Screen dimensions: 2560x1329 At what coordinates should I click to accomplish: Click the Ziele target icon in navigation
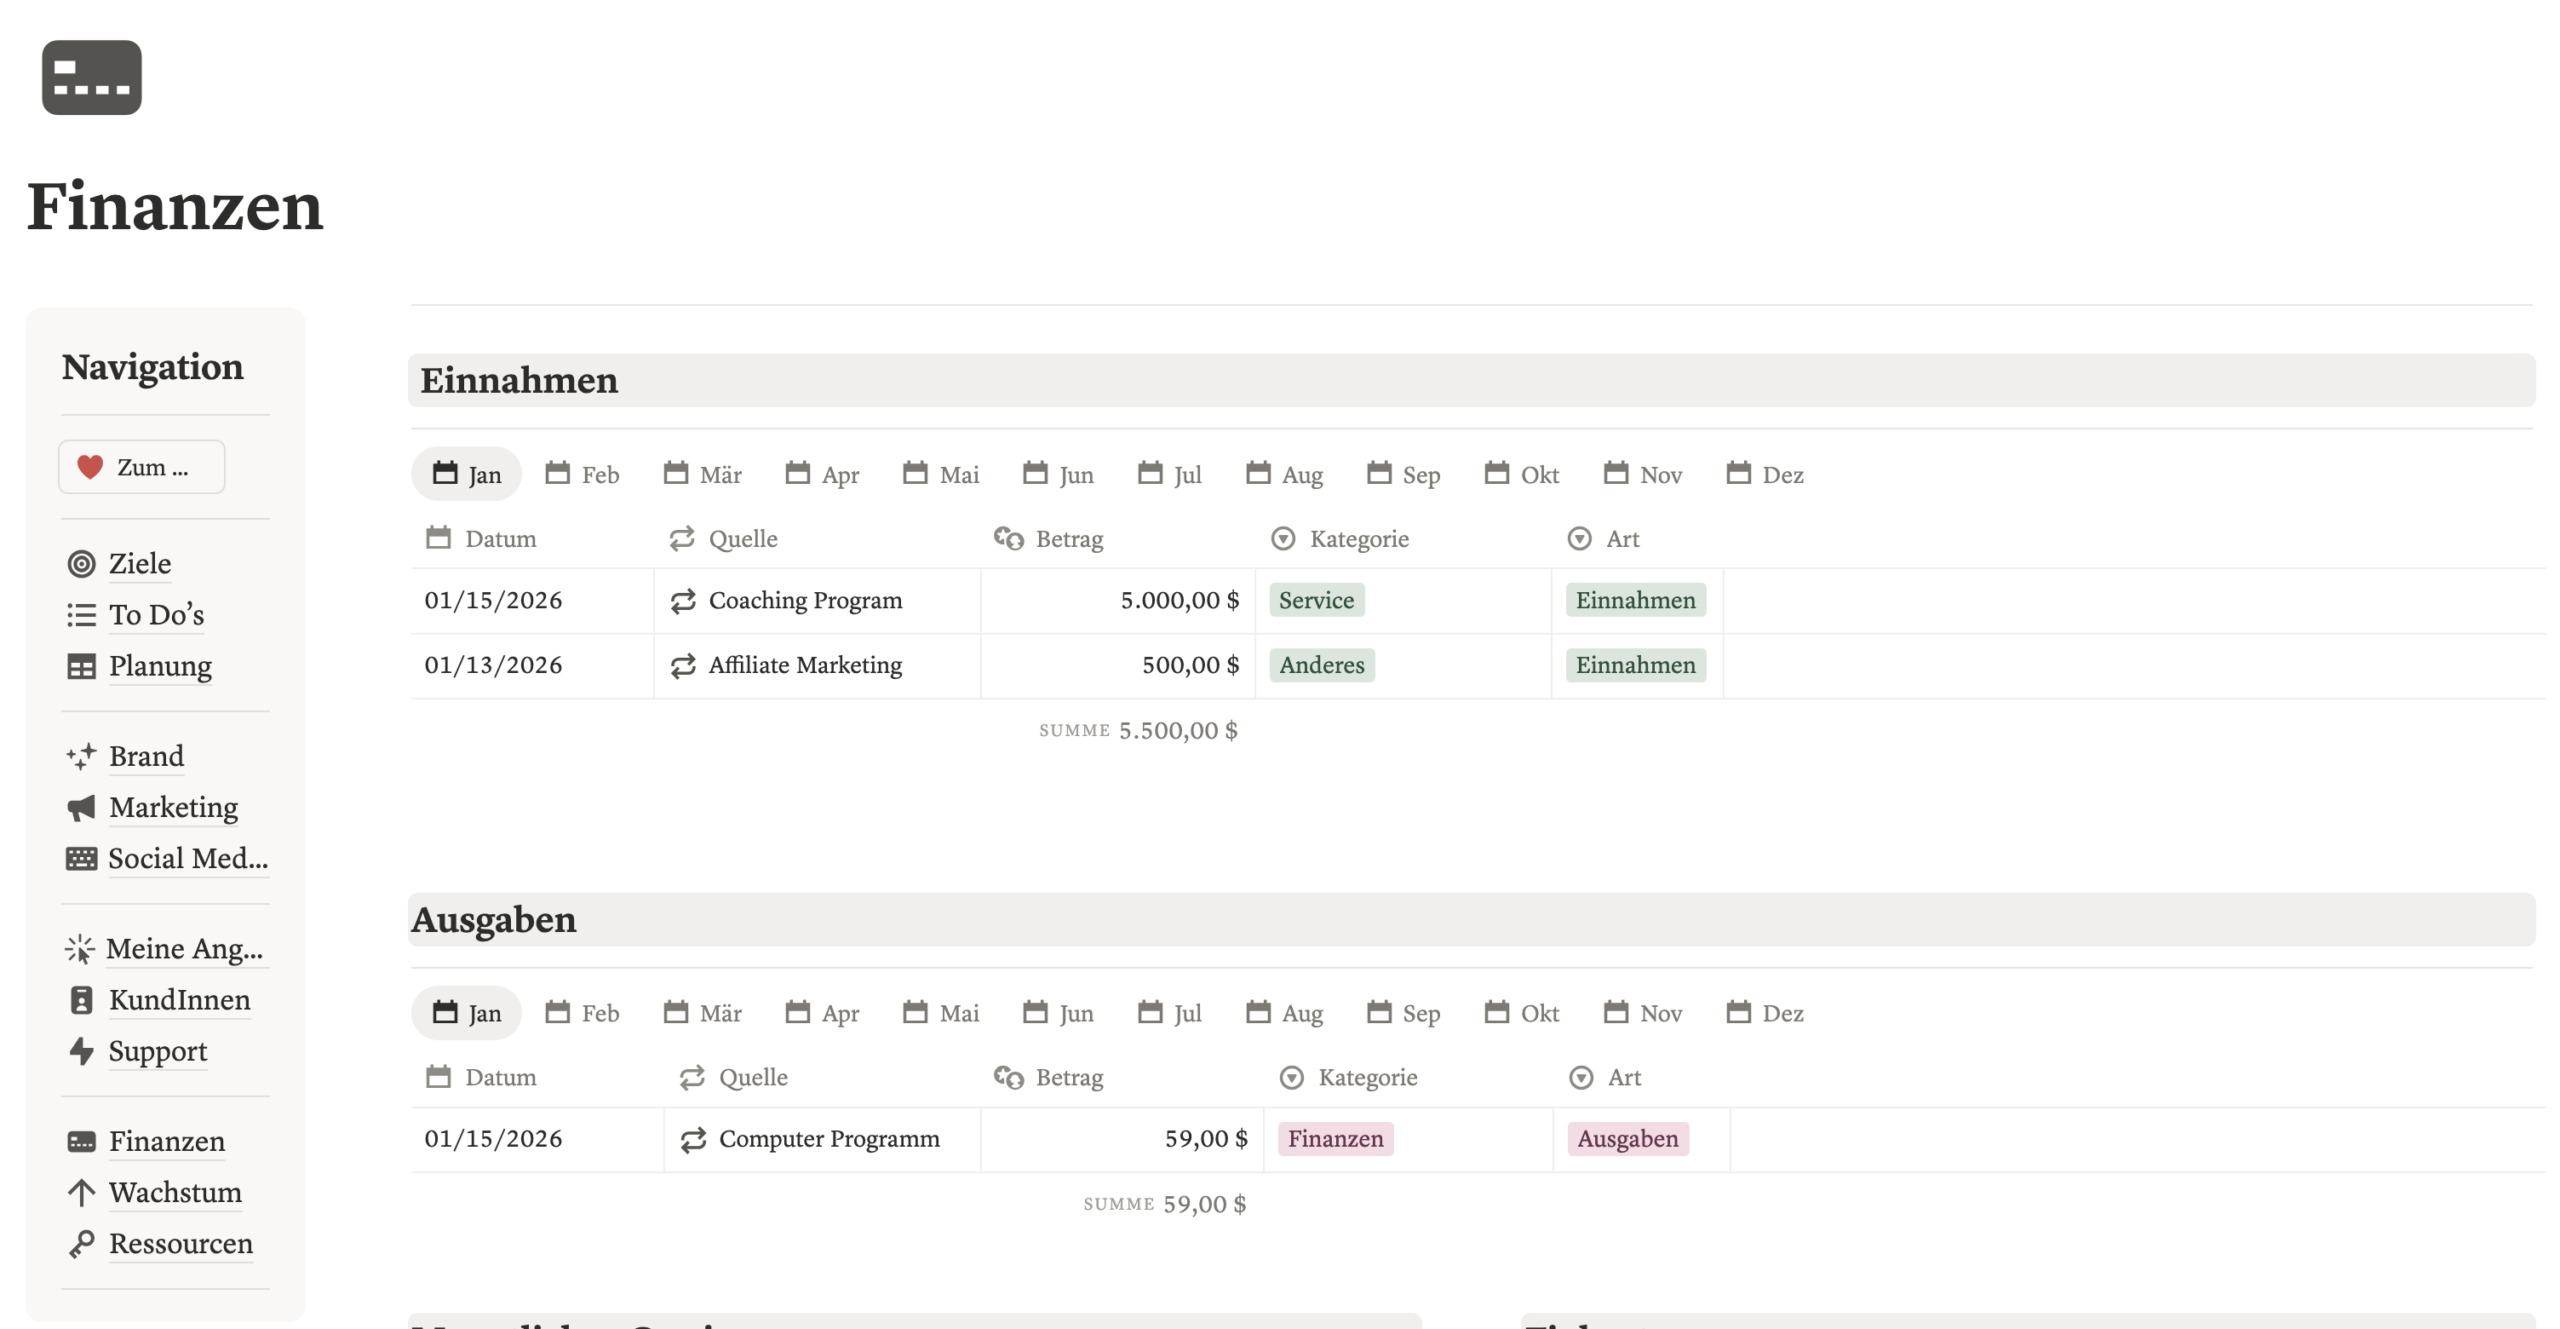tap(81, 564)
